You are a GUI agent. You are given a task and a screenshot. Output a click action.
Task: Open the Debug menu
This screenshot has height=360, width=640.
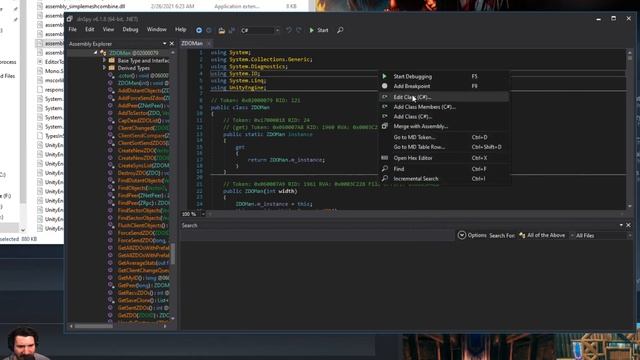pyautogui.click(x=130, y=29)
